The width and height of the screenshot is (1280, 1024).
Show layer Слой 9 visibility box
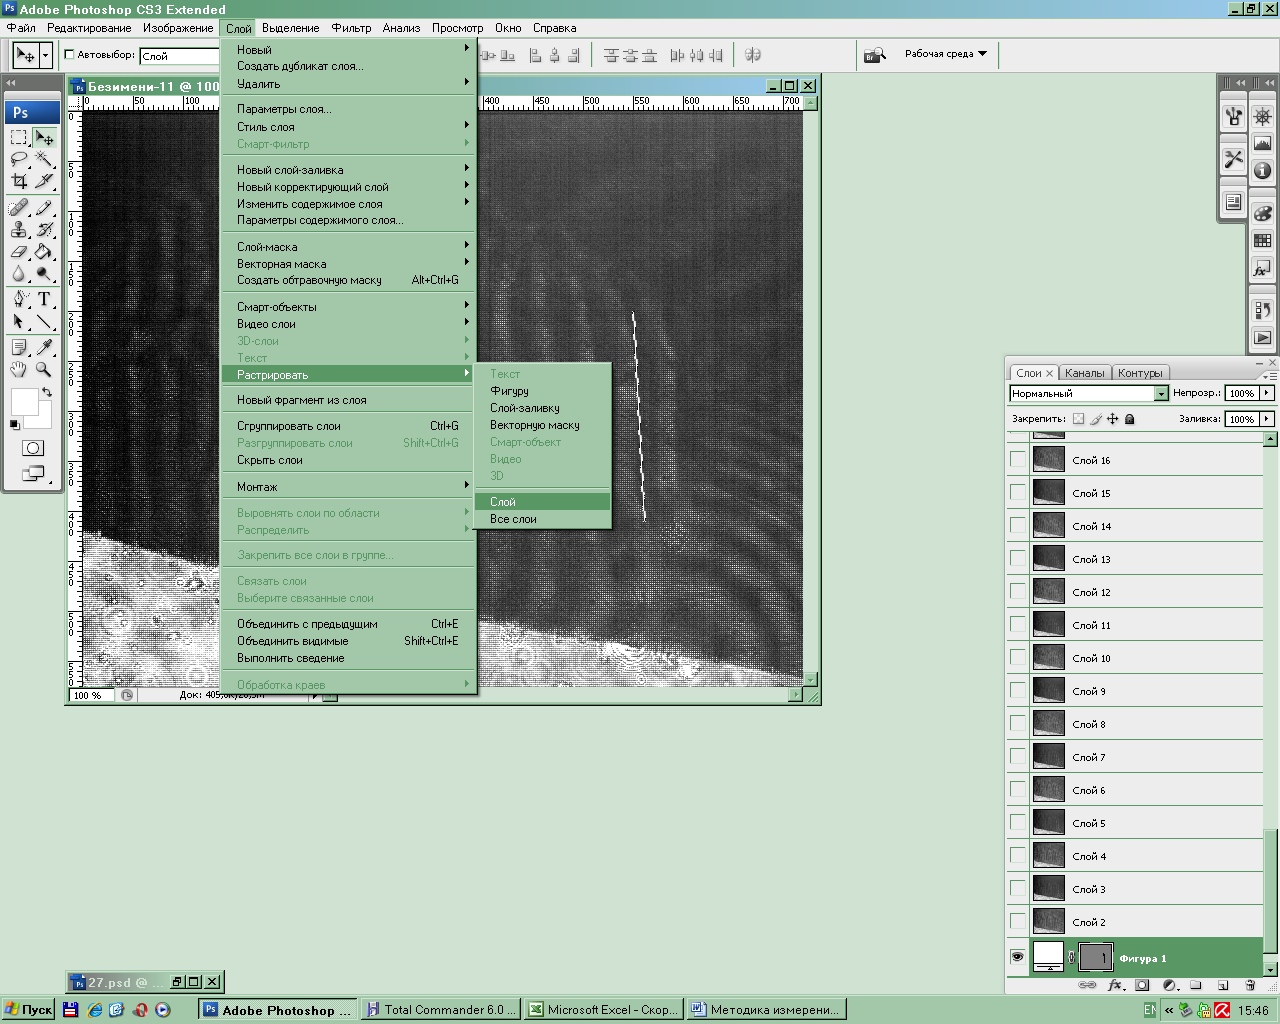coord(1017,690)
